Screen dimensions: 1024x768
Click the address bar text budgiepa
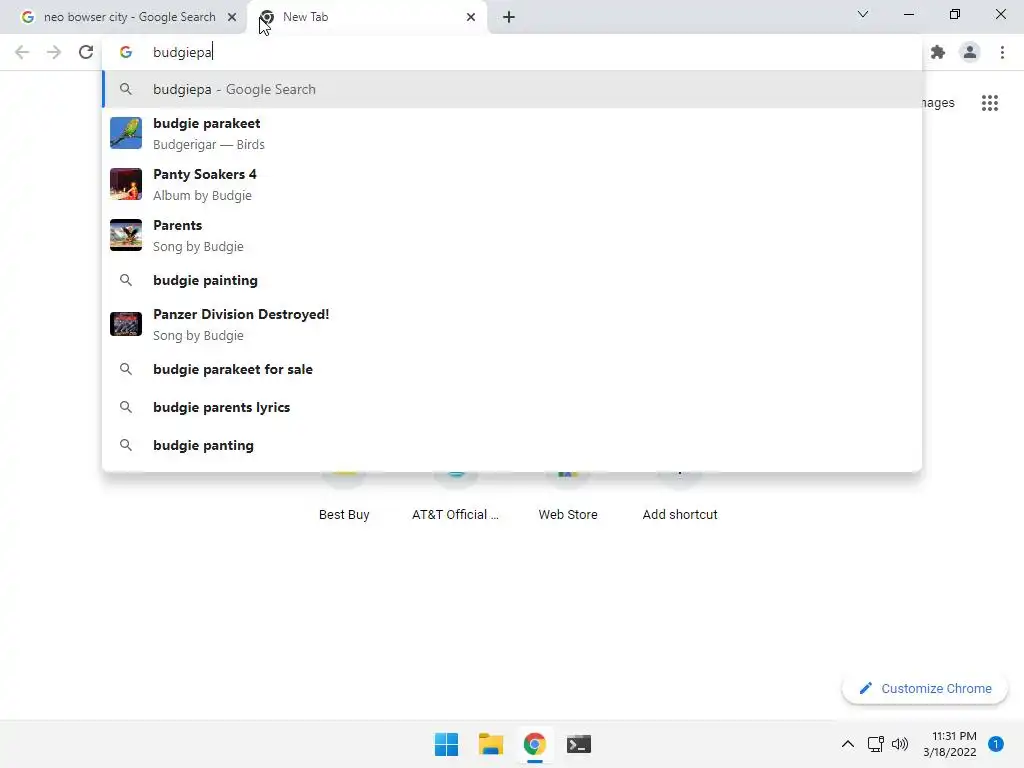click(182, 52)
